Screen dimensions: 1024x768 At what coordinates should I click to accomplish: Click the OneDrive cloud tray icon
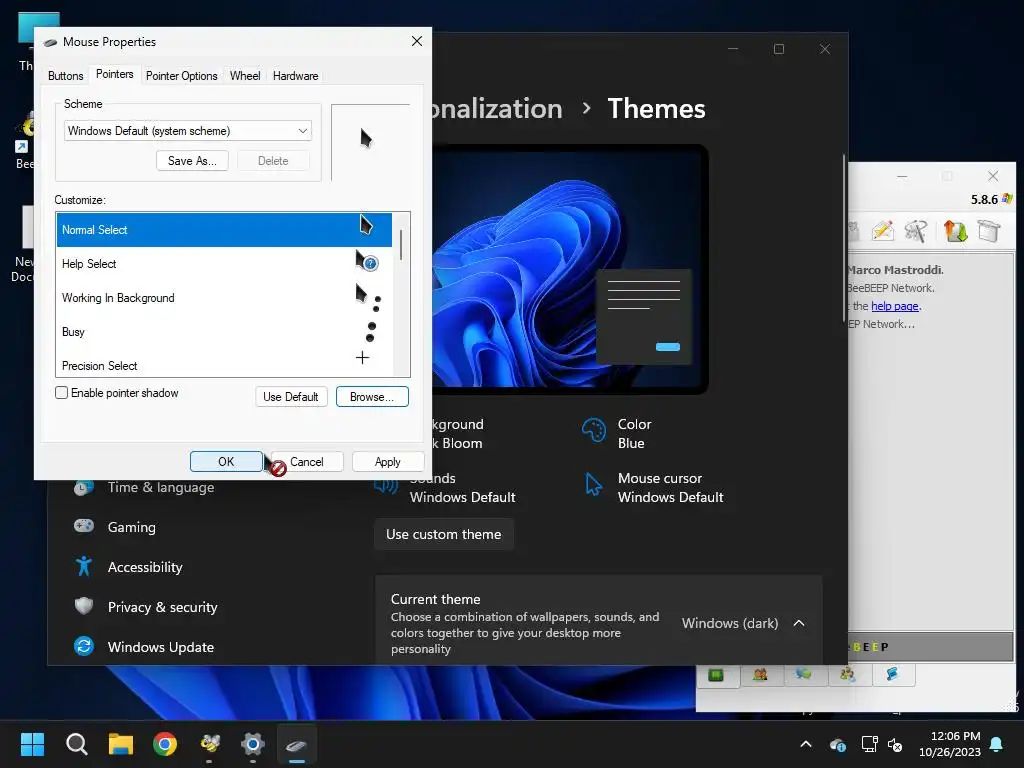click(x=838, y=744)
